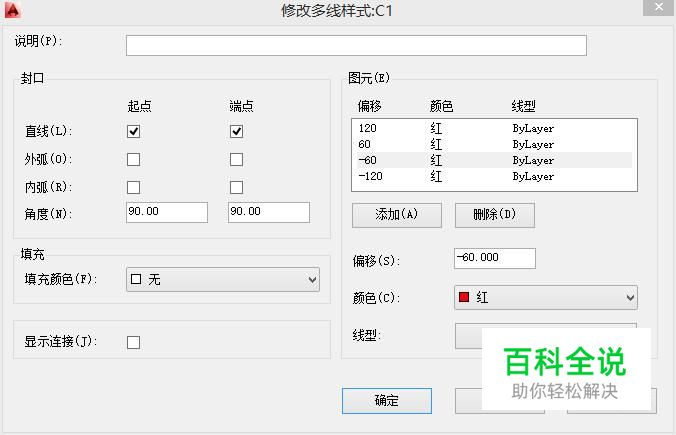The height and width of the screenshot is (435, 676).
Task: Enable 内弧 start point checkbox
Action: [134, 187]
